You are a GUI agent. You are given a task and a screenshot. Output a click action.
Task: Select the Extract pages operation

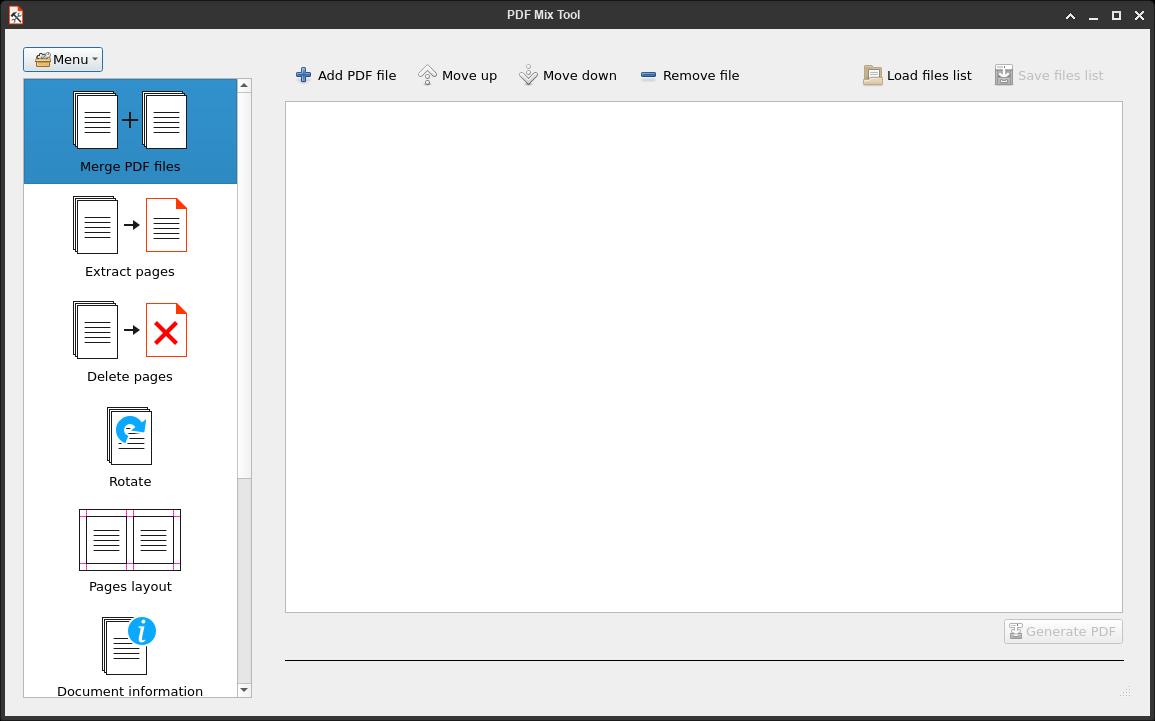click(130, 236)
